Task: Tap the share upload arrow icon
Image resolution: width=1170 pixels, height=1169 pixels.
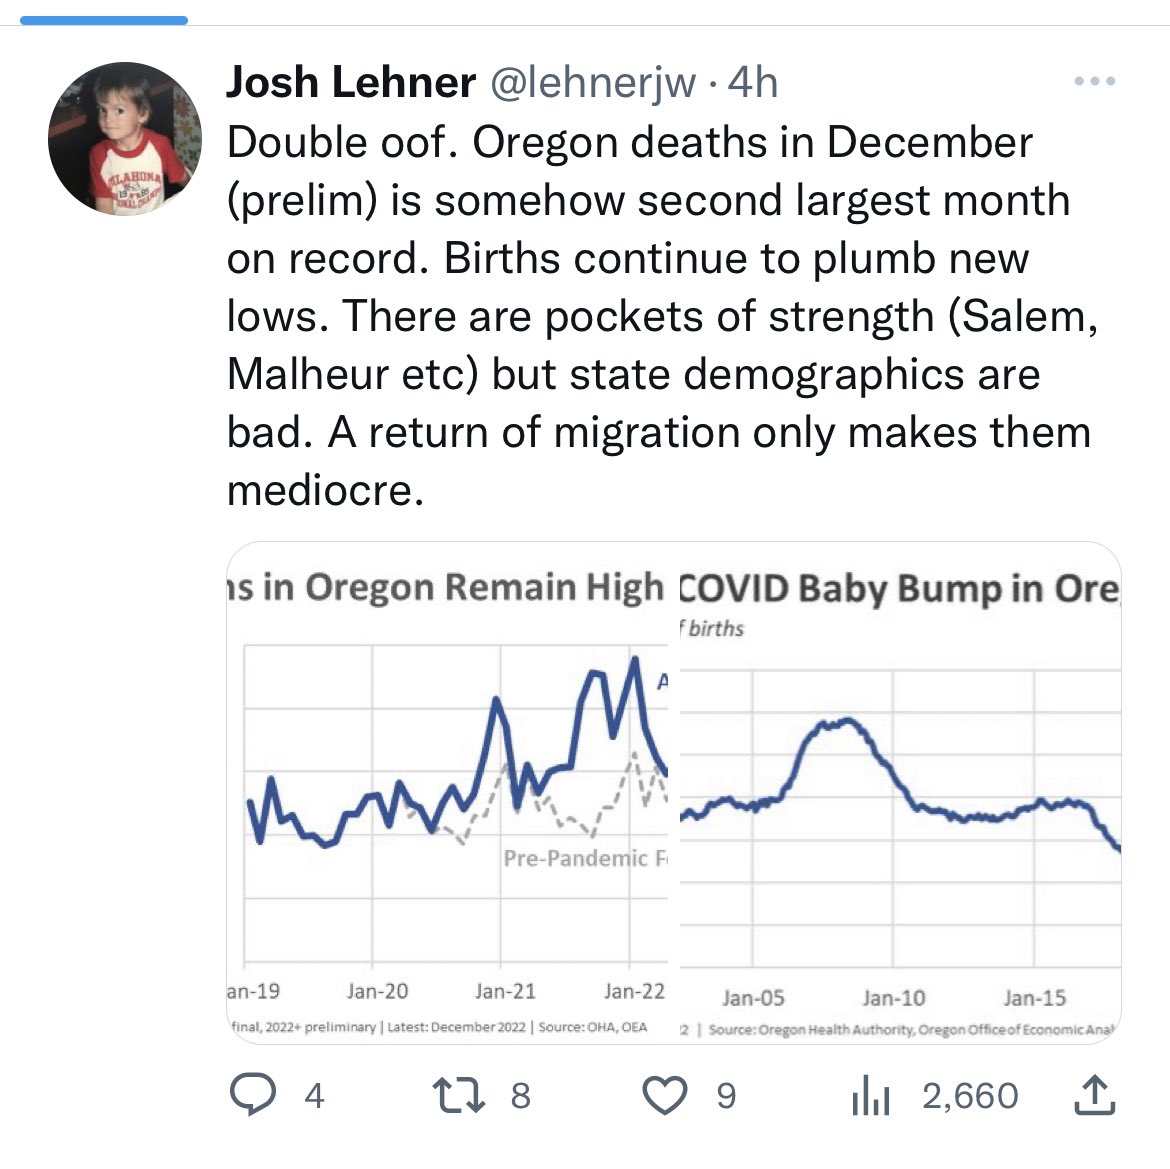Action: [x=1094, y=1095]
